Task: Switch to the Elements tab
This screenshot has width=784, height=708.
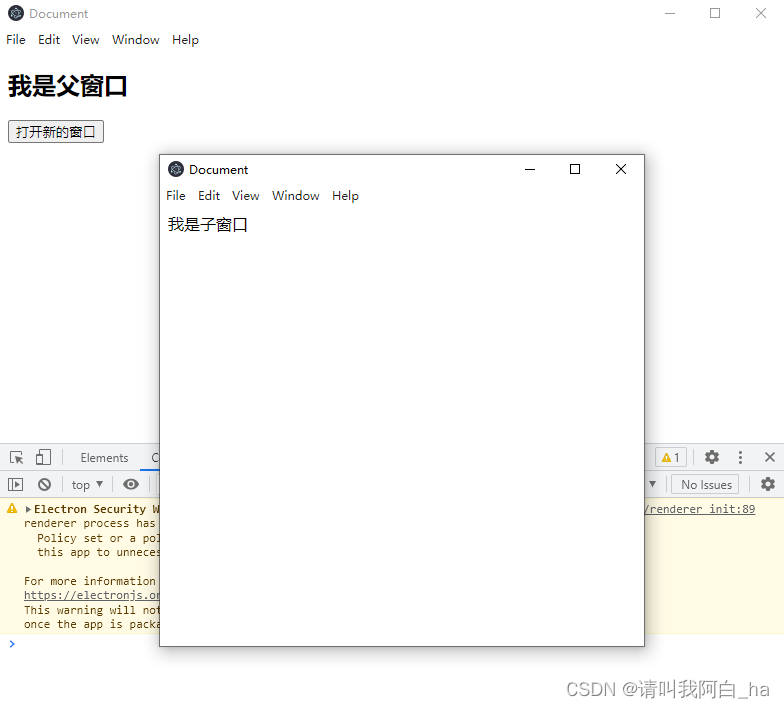Action: point(104,458)
